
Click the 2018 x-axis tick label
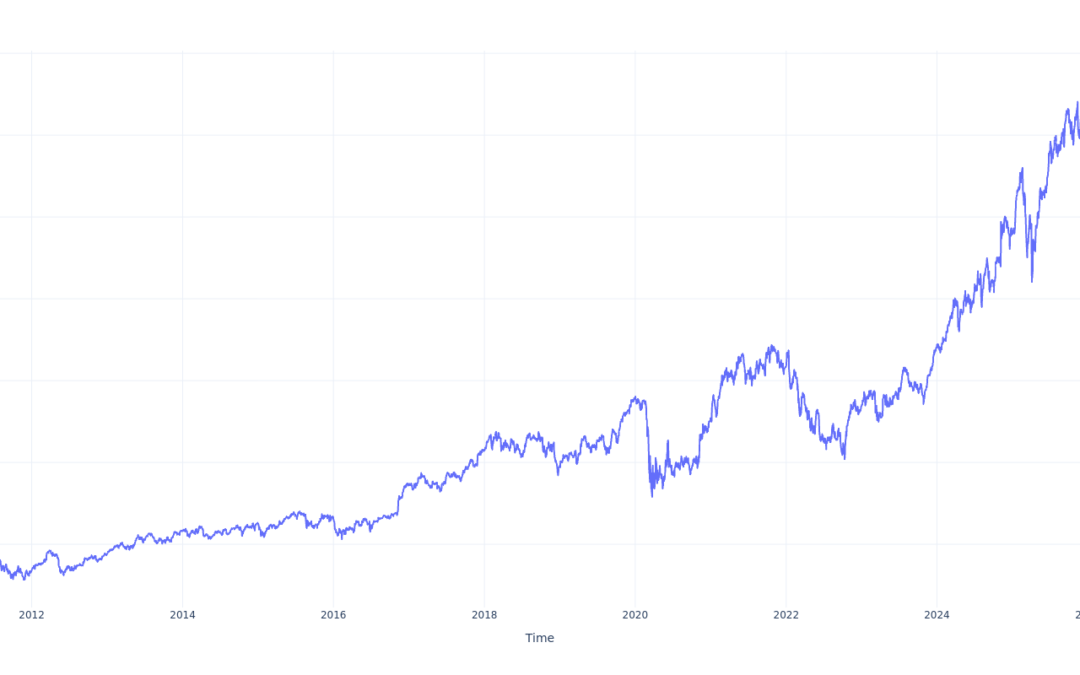(x=484, y=615)
